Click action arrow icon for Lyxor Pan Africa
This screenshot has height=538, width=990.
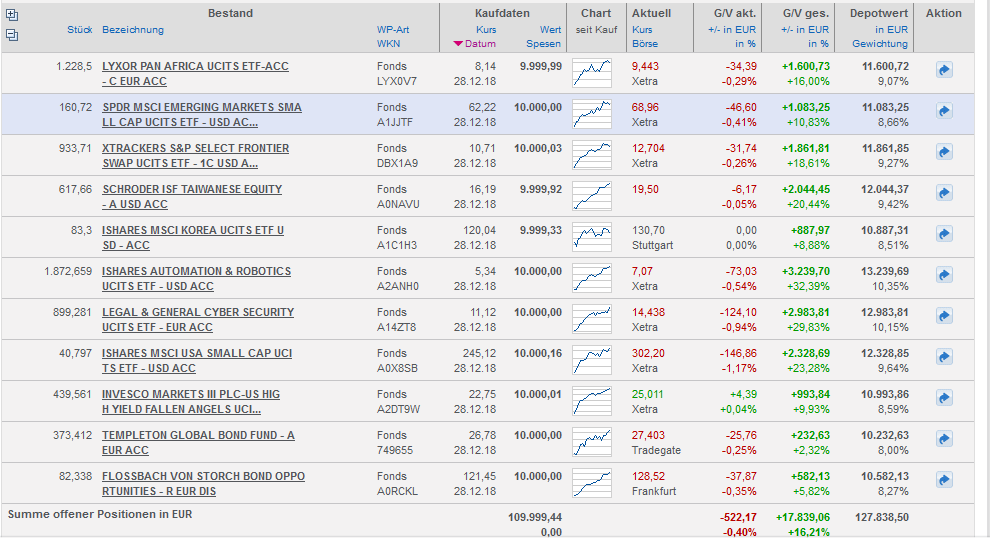pos(944,70)
